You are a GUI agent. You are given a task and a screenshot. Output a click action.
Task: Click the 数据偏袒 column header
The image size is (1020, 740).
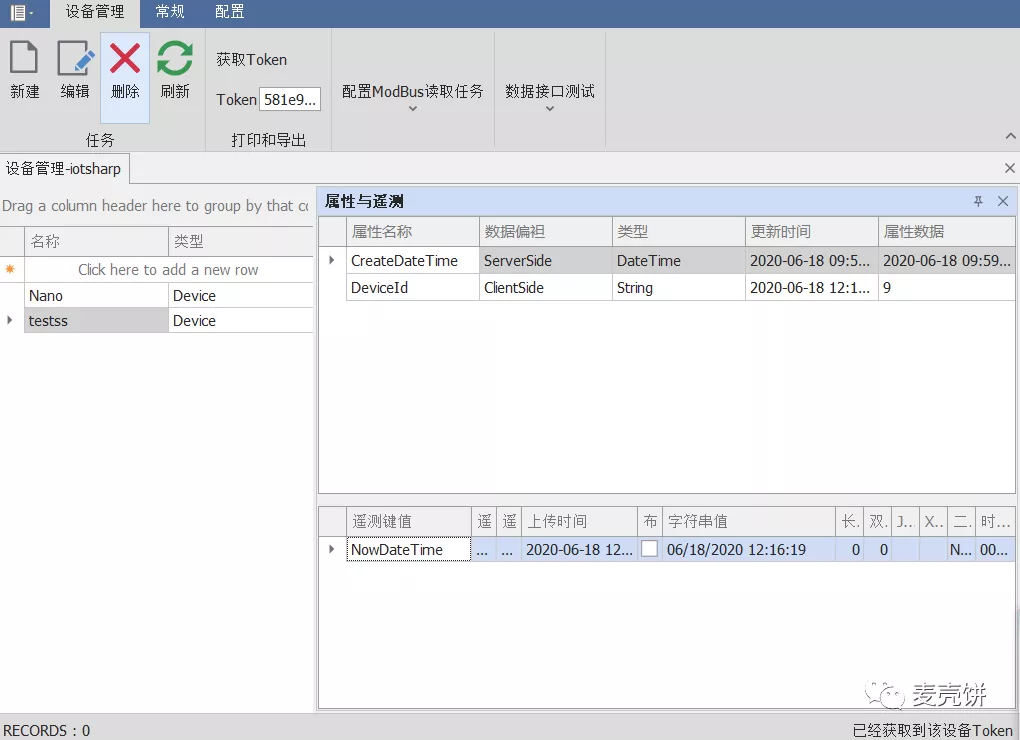pyautogui.click(x=545, y=231)
